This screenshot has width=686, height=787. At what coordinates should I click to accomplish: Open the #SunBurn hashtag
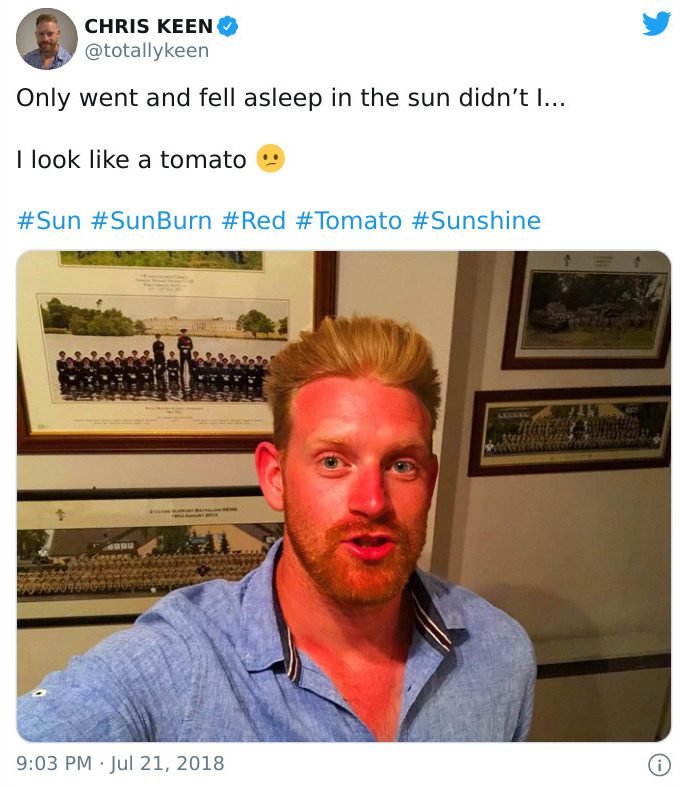tap(151, 220)
